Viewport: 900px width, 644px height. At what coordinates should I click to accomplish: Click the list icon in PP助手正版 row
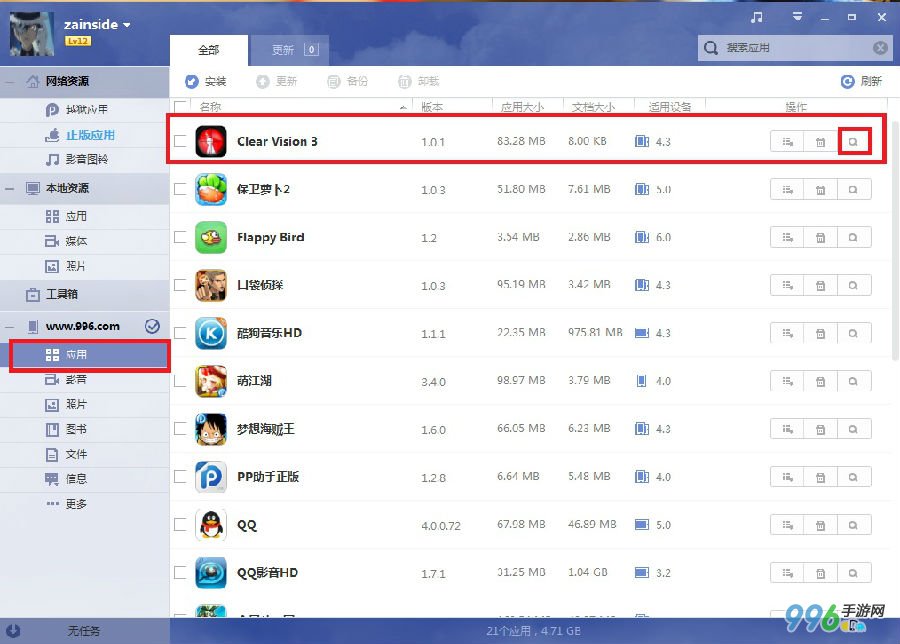(x=788, y=477)
